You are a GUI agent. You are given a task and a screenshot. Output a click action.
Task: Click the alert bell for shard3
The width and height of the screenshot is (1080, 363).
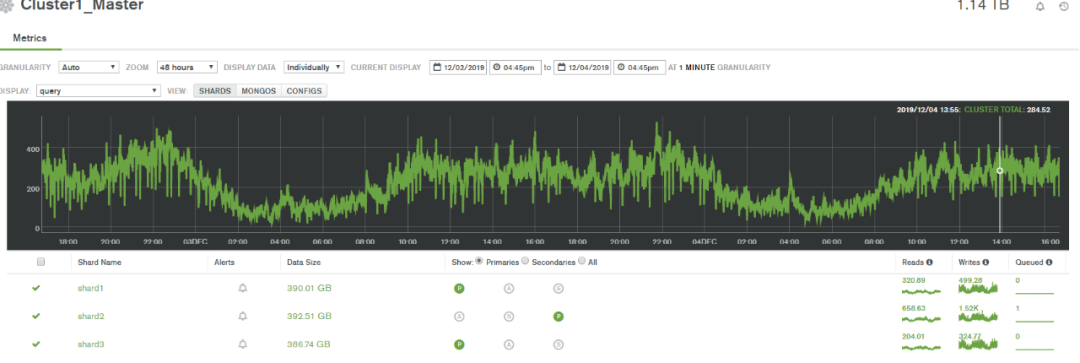tap(242, 344)
